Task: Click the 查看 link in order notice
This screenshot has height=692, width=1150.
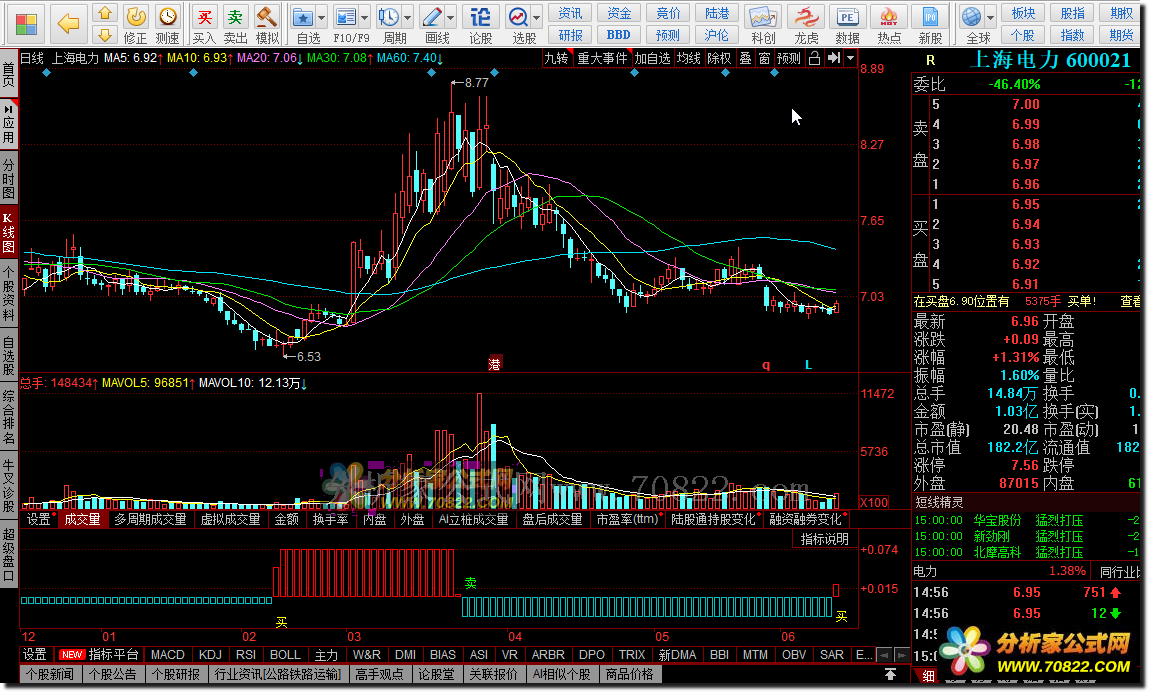Action: 1130,301
